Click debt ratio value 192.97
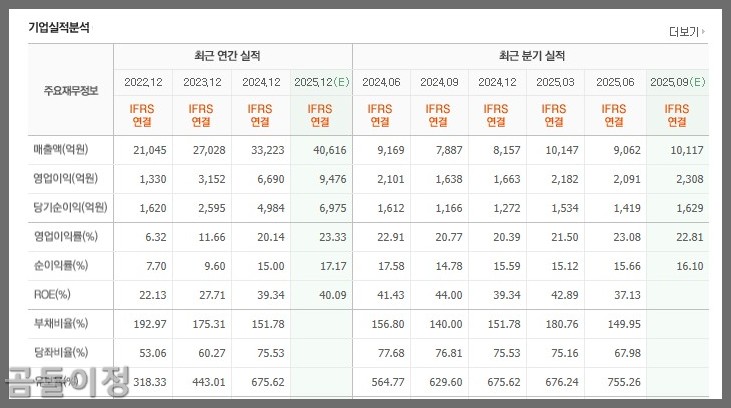Viewport: 731px width, 408px height. pyautogui.click(x=150, y=324)
